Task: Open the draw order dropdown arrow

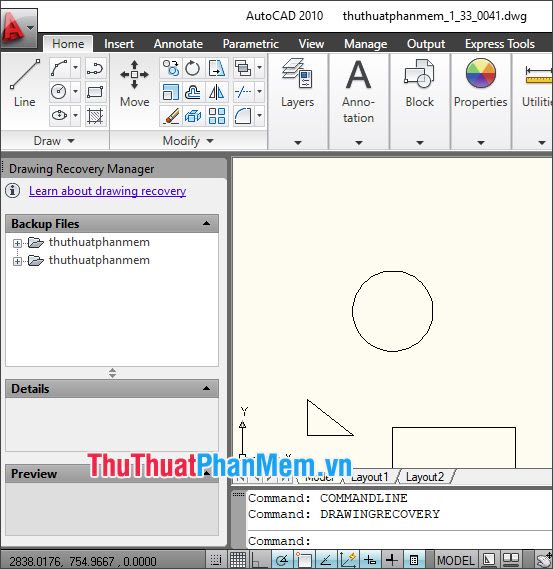Action: pos(259,68)
